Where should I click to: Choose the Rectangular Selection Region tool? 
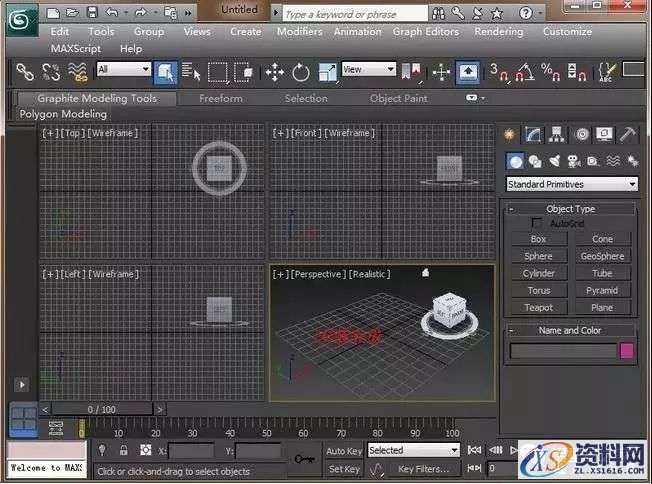coord(218,72)
